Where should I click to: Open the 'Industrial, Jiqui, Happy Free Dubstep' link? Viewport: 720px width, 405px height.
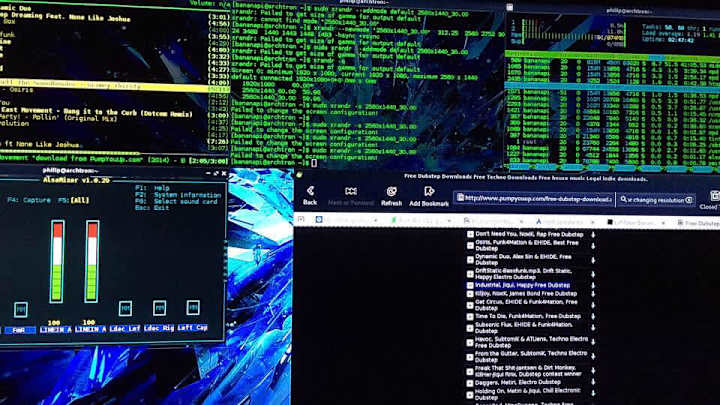click(523, 285)
